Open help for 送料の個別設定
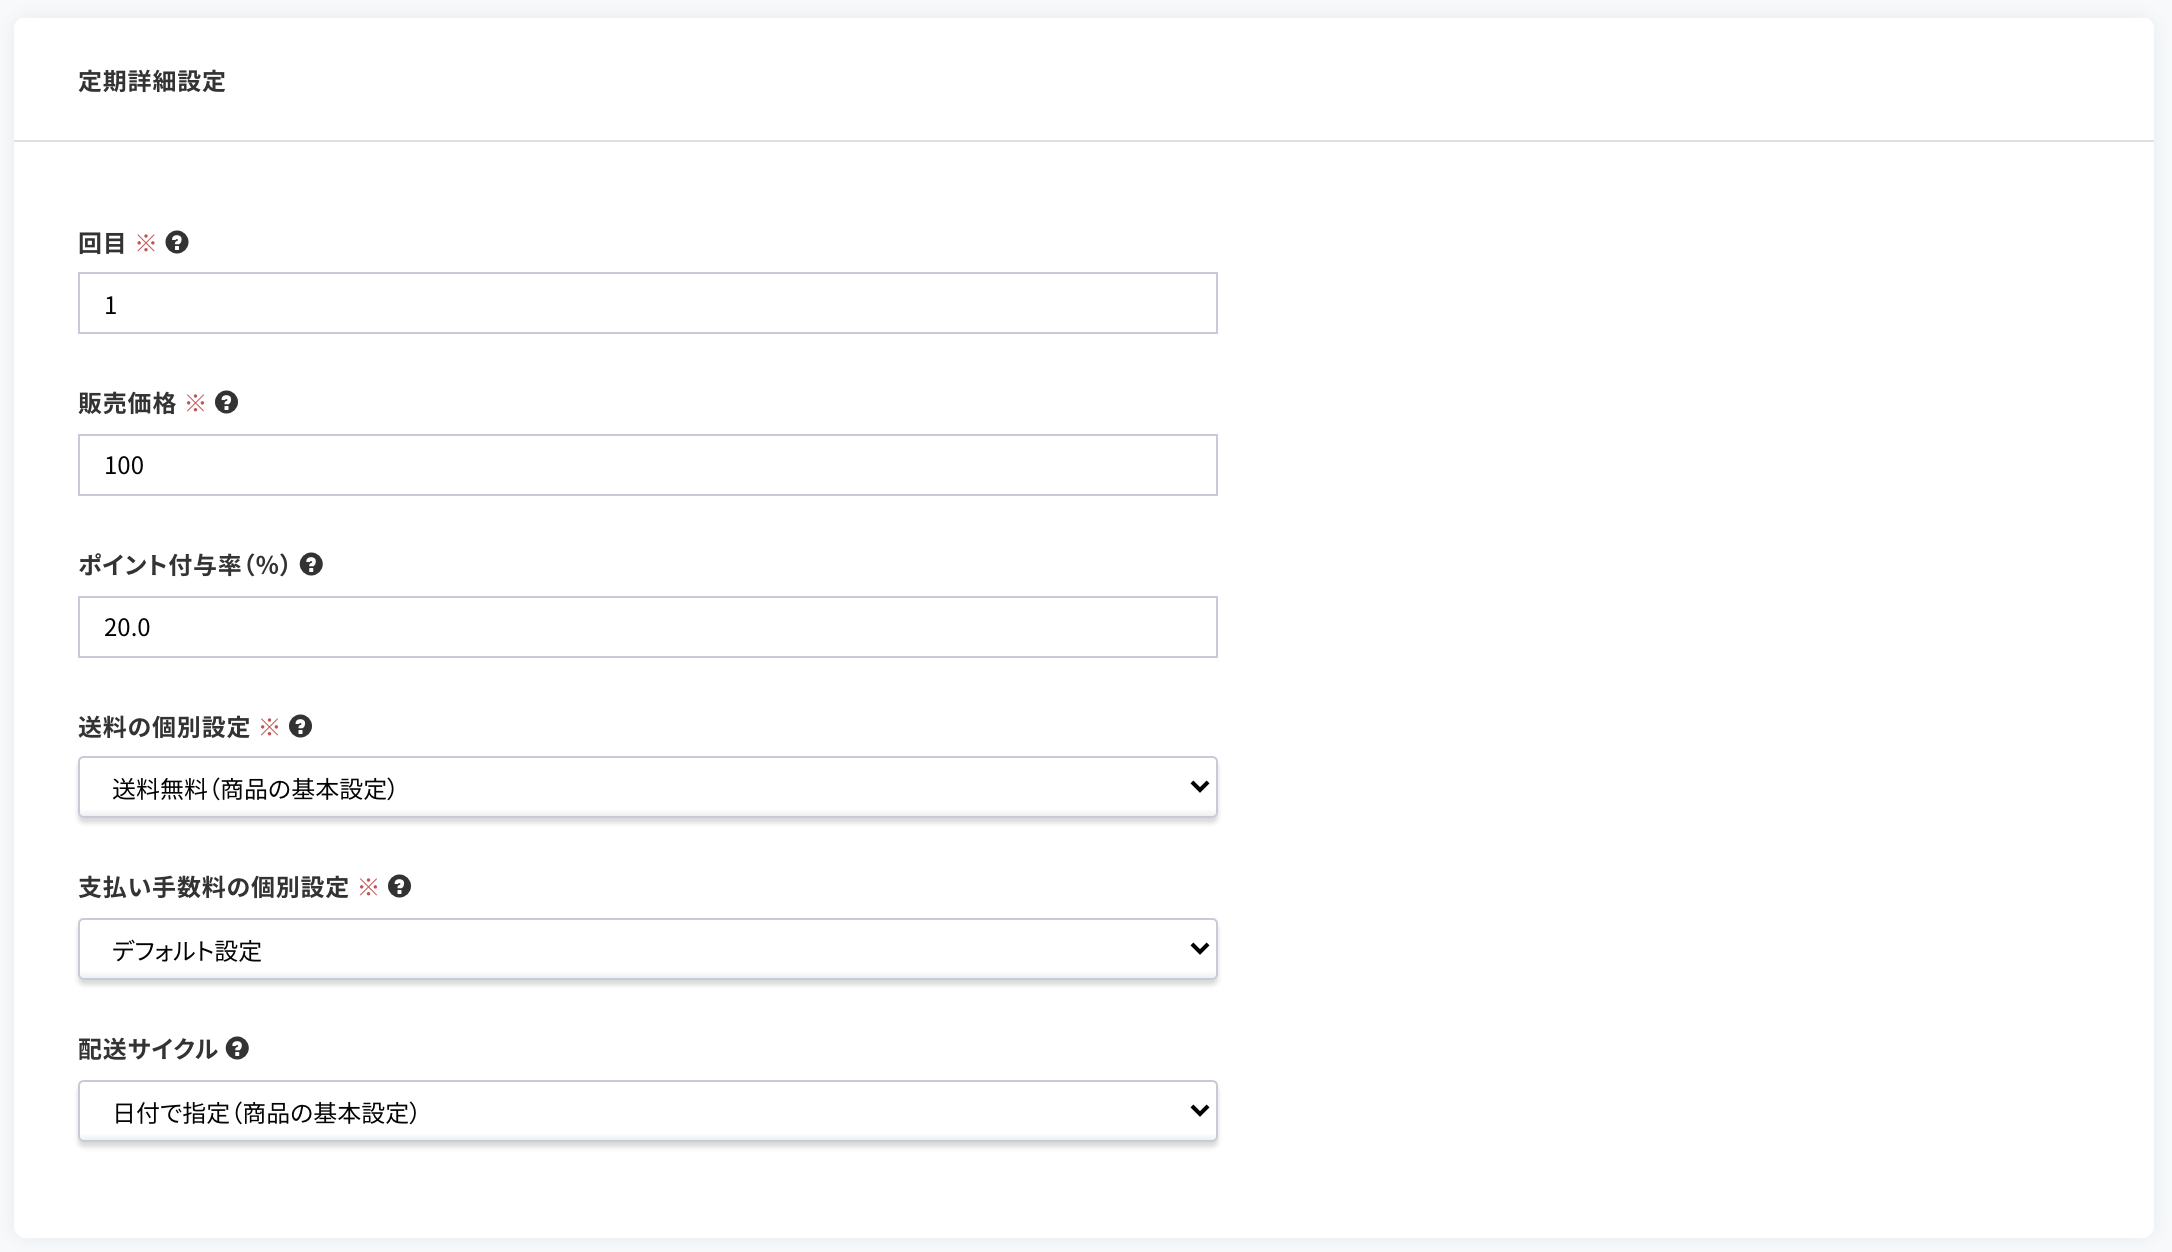The height and width of the screenshot is (1252, 2172). pos(300,727)
